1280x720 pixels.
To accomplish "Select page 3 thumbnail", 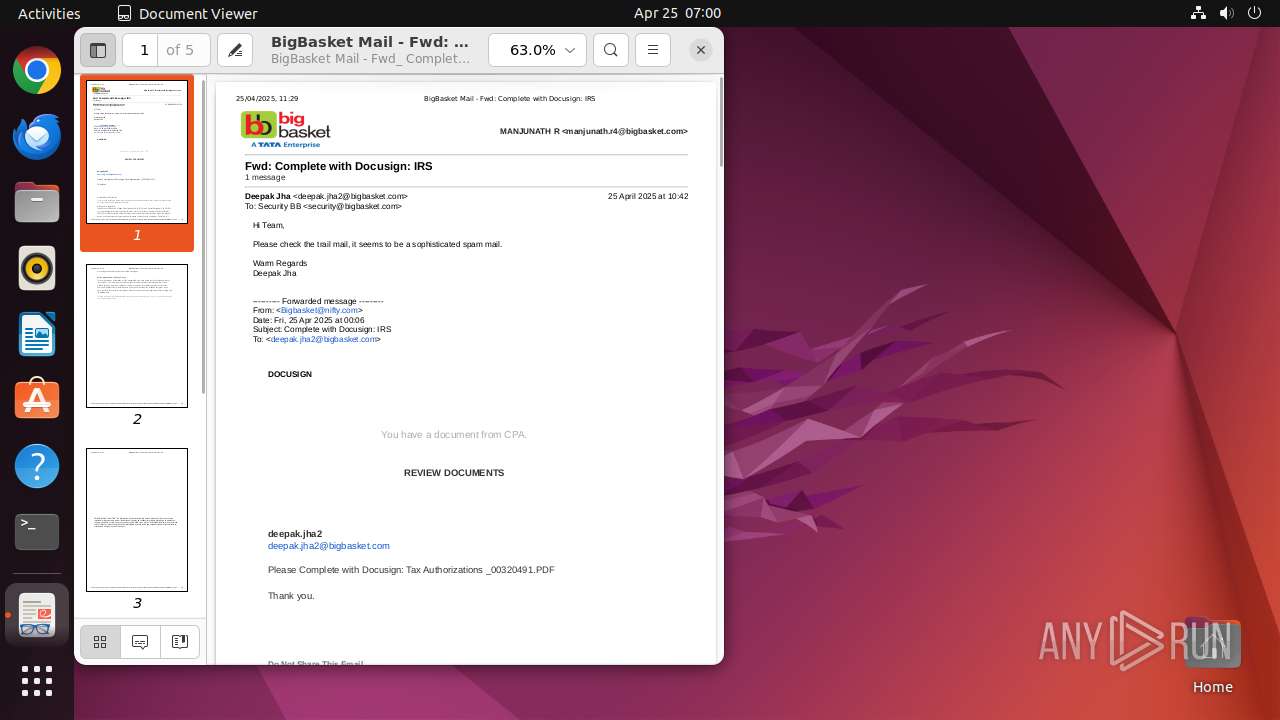I will point(137,520).
